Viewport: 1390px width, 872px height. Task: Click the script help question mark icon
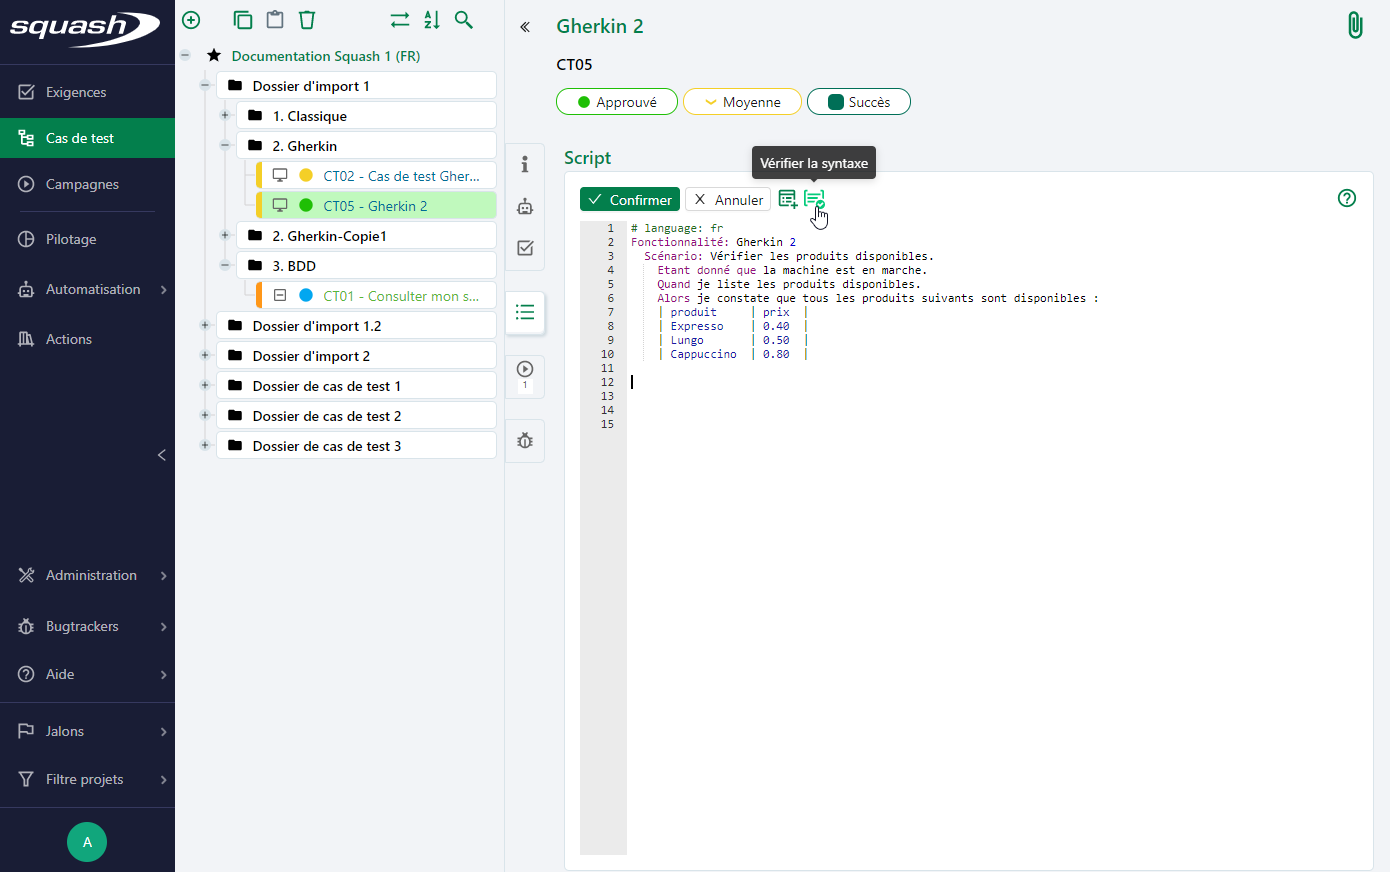[x=1346, y=198]
